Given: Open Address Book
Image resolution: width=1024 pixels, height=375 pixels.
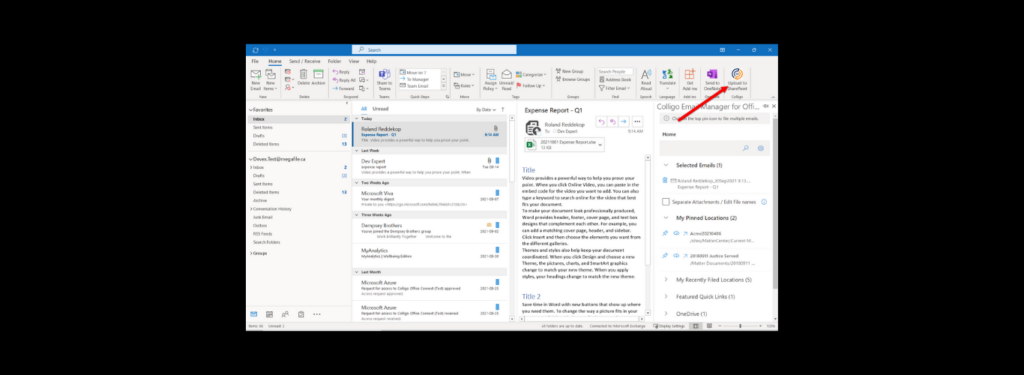Looking at the screenshot, I should click(x=616, y=79).
